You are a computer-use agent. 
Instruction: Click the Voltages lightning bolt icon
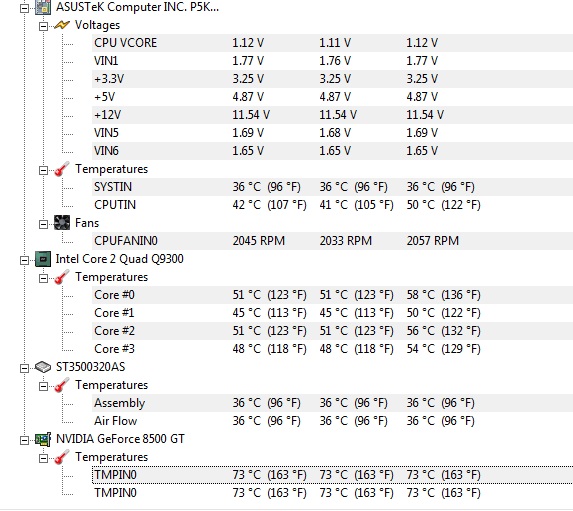coord(61,25)
